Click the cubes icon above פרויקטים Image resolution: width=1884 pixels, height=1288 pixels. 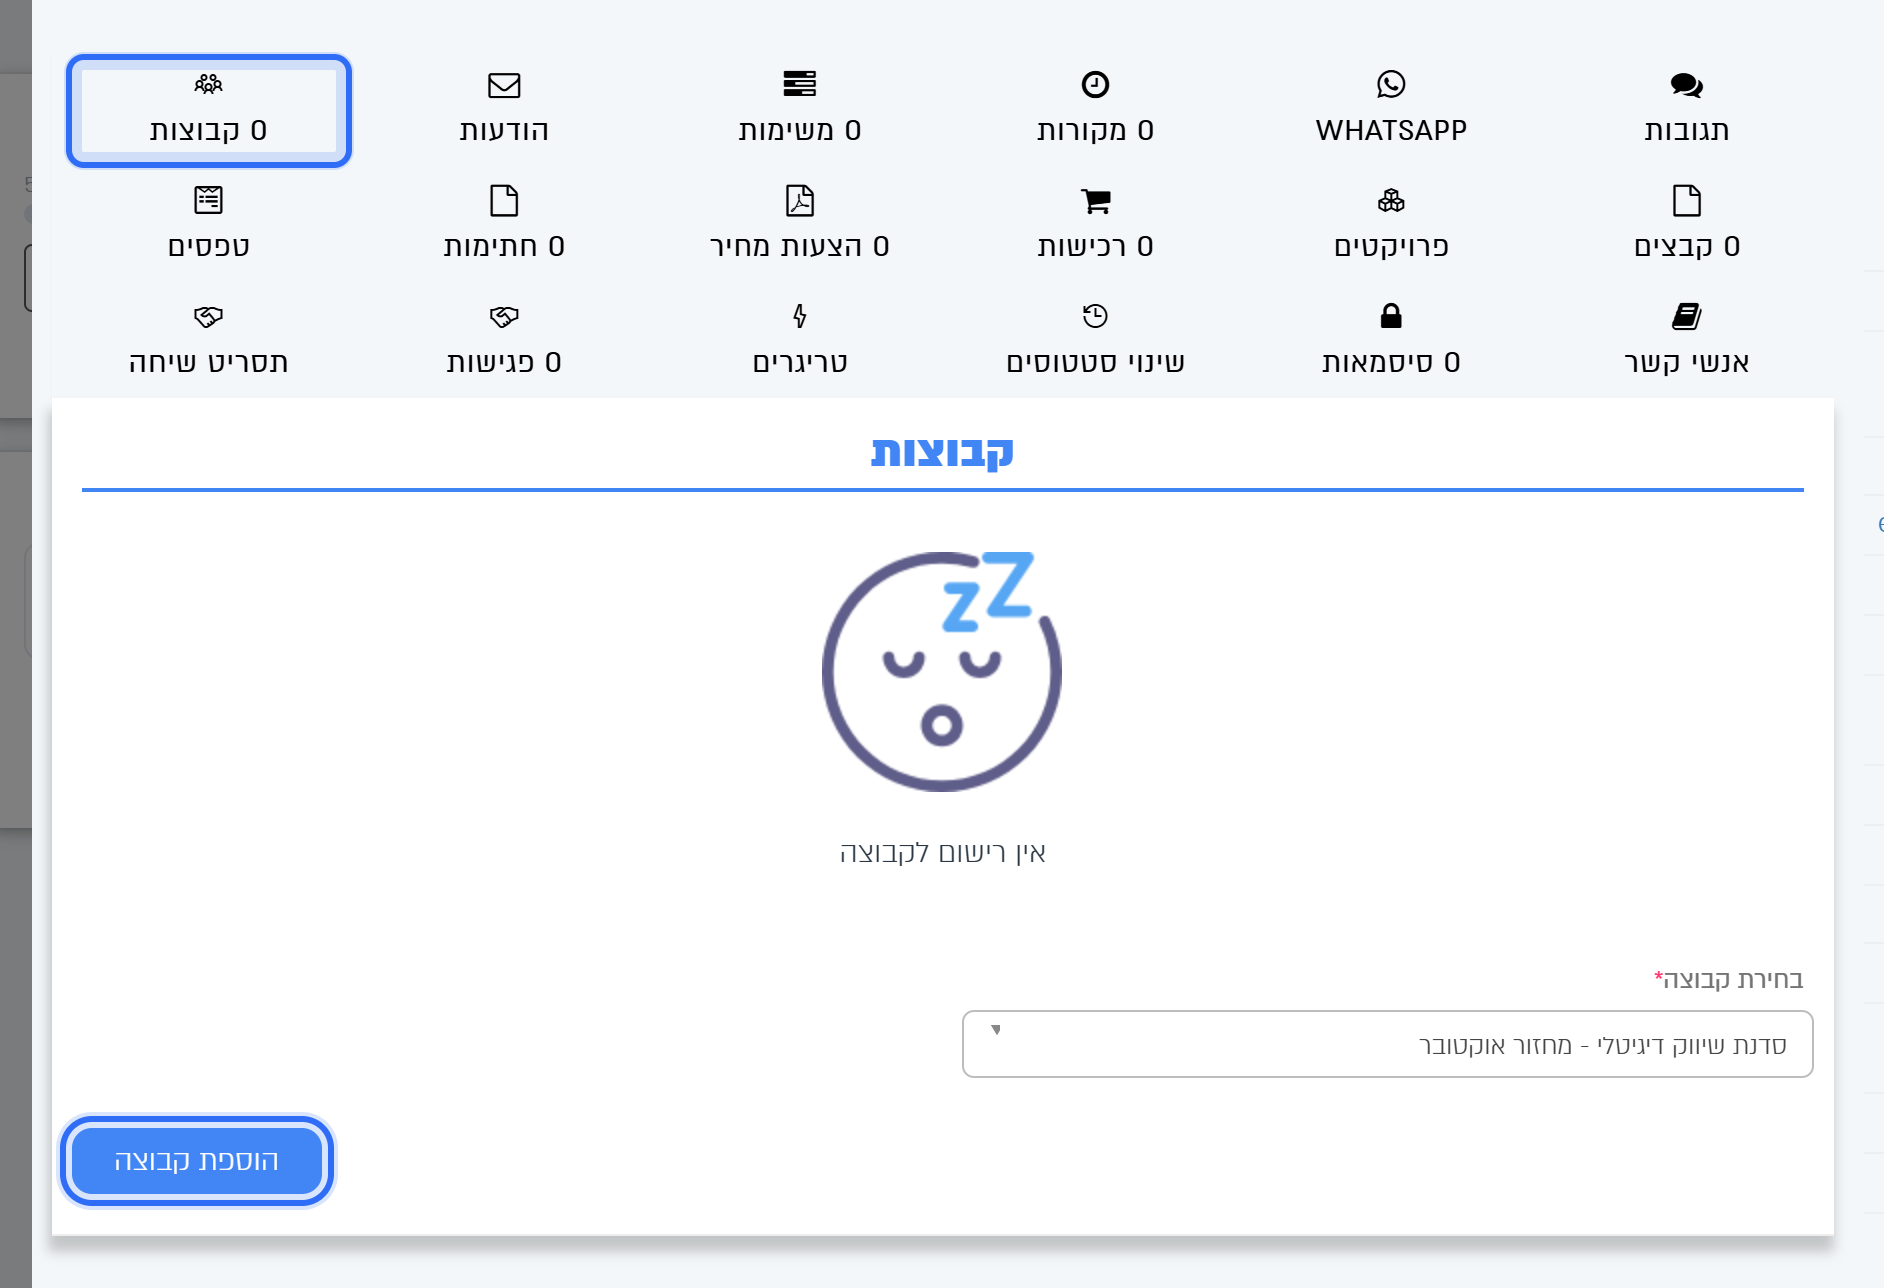pyautogui.click(x=1391, y=200)
